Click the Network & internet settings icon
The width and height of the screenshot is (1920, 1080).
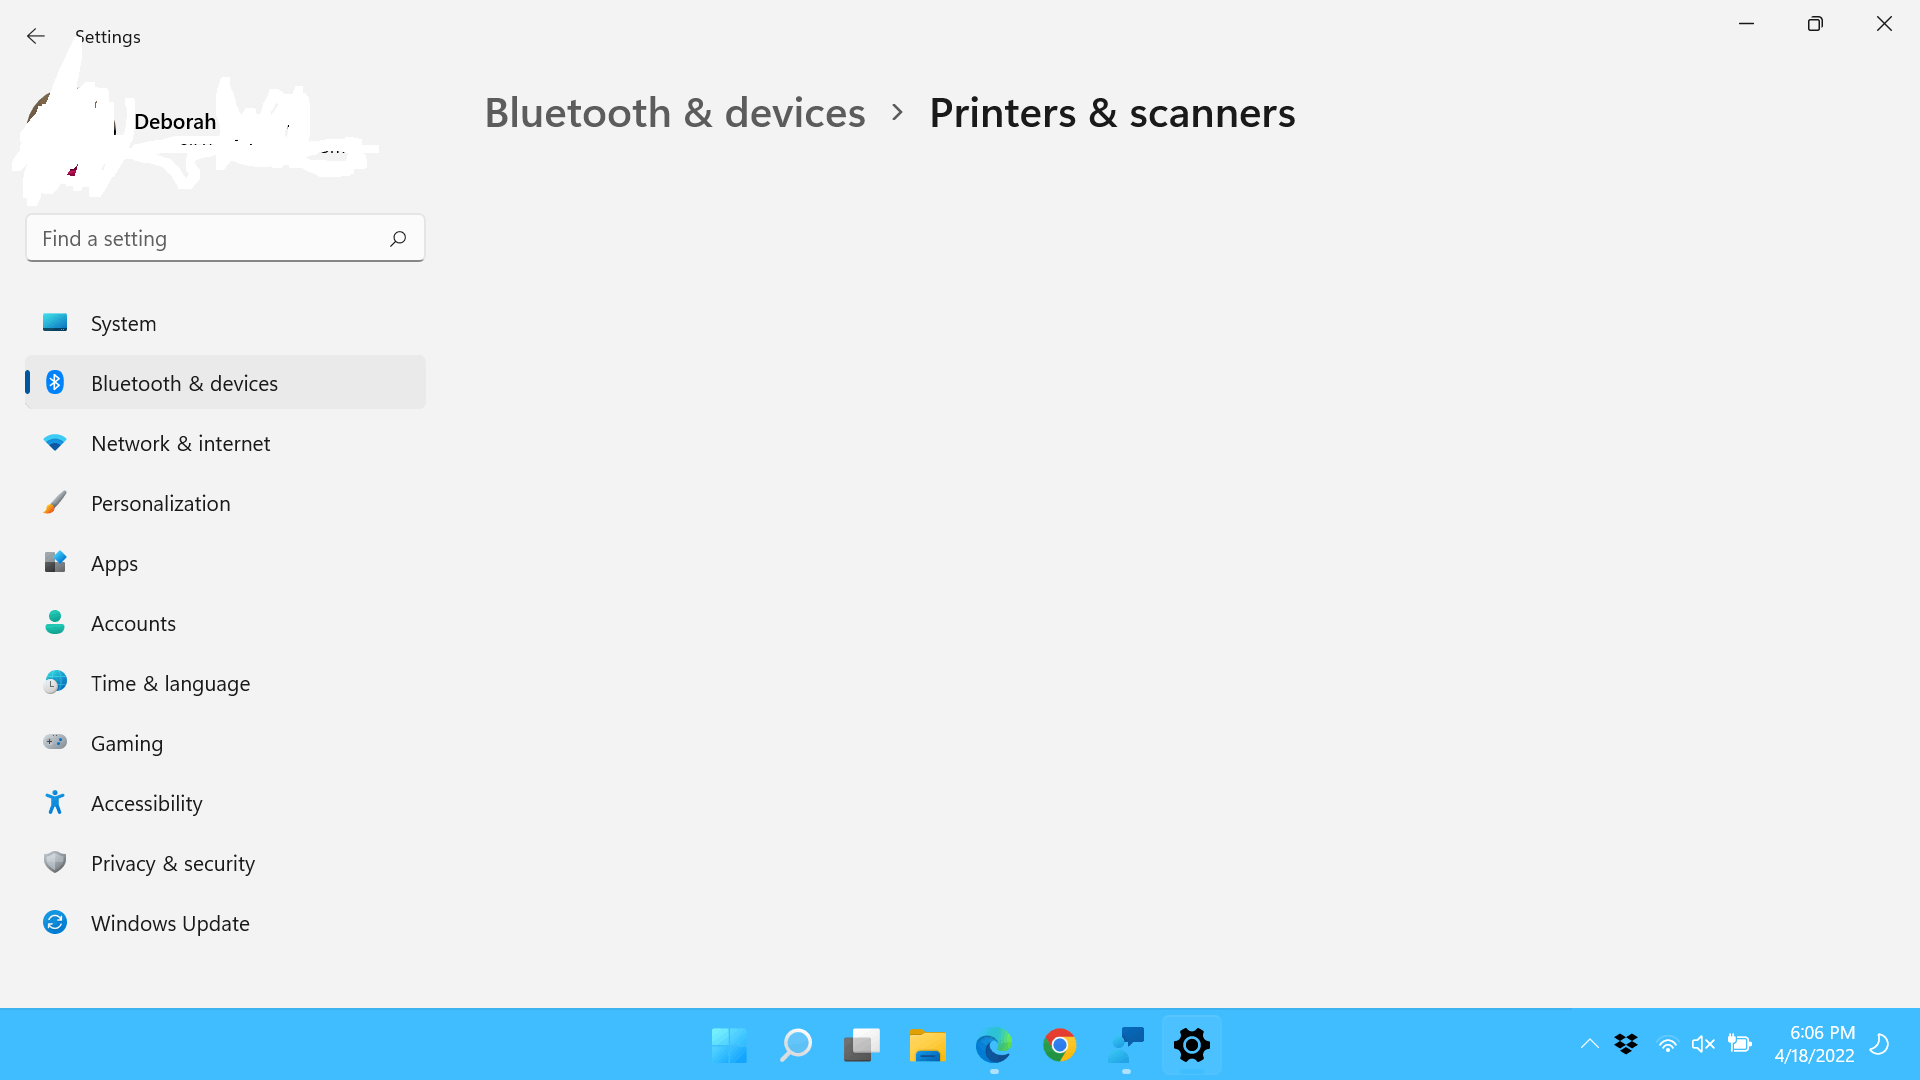(x=53, y=442)
